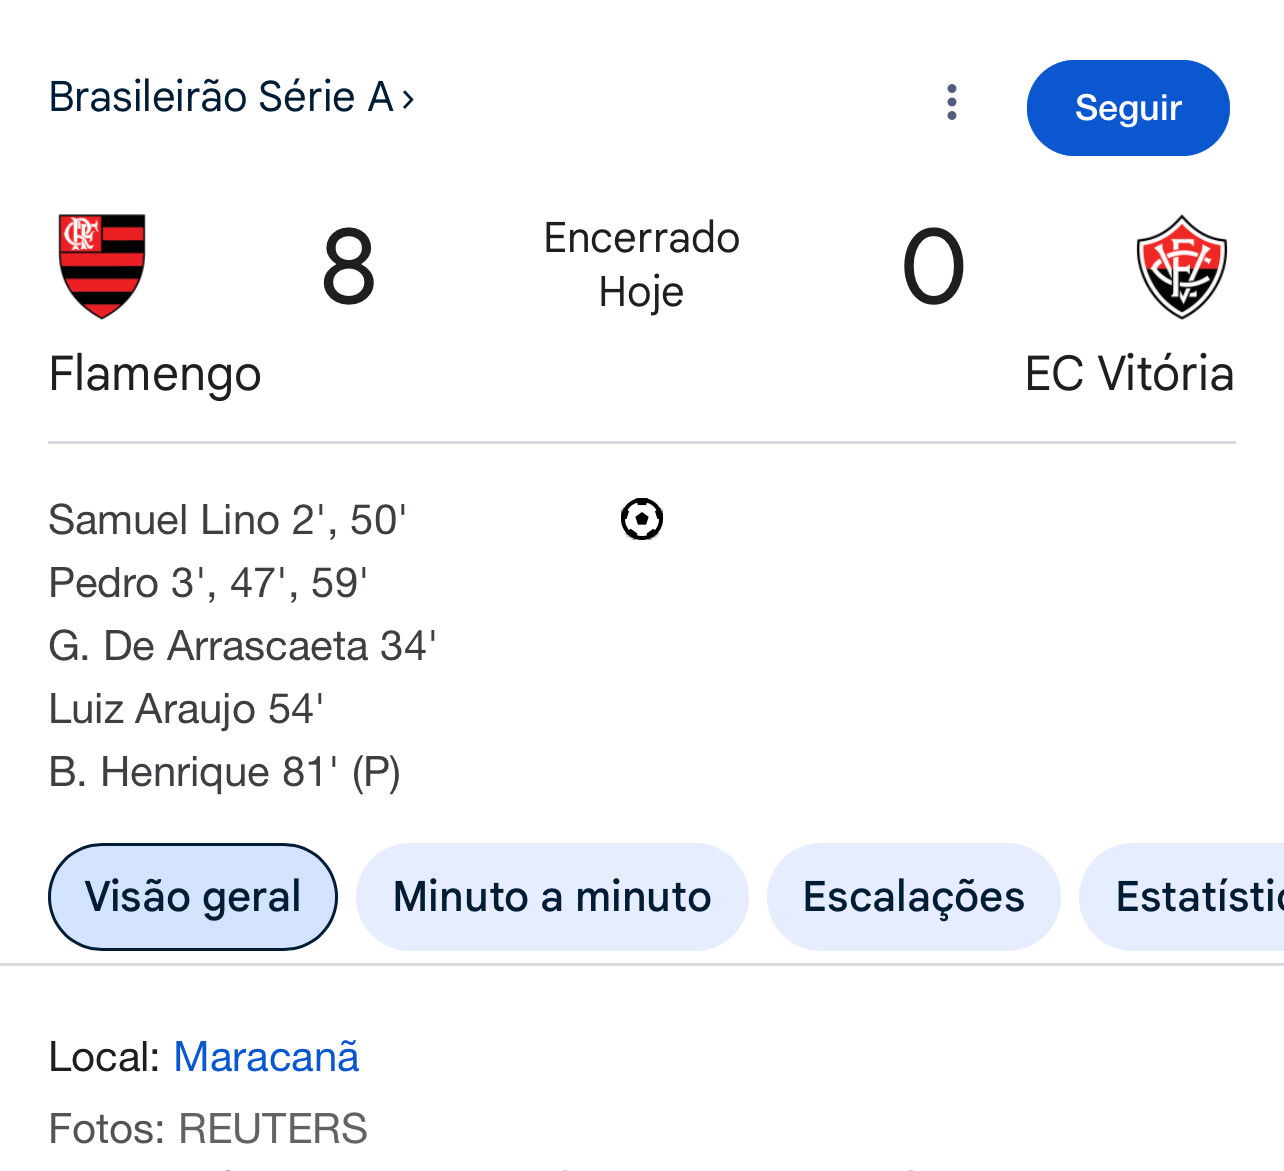Select scorer G. De Arrascaeta 34'
1284x1171 pixels.
[x=243, y=646]
